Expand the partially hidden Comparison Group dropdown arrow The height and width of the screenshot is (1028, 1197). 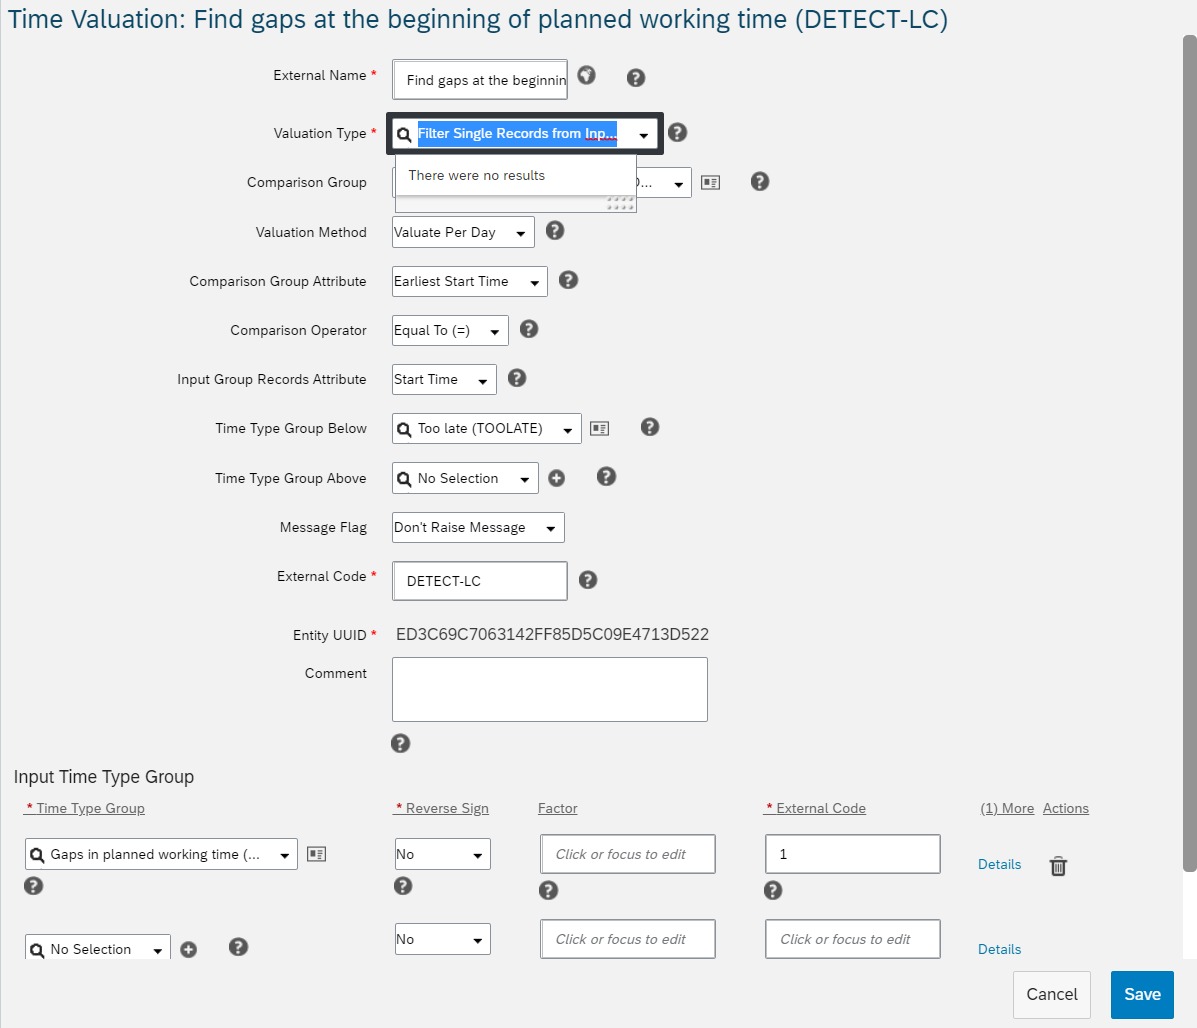(678, 184)
